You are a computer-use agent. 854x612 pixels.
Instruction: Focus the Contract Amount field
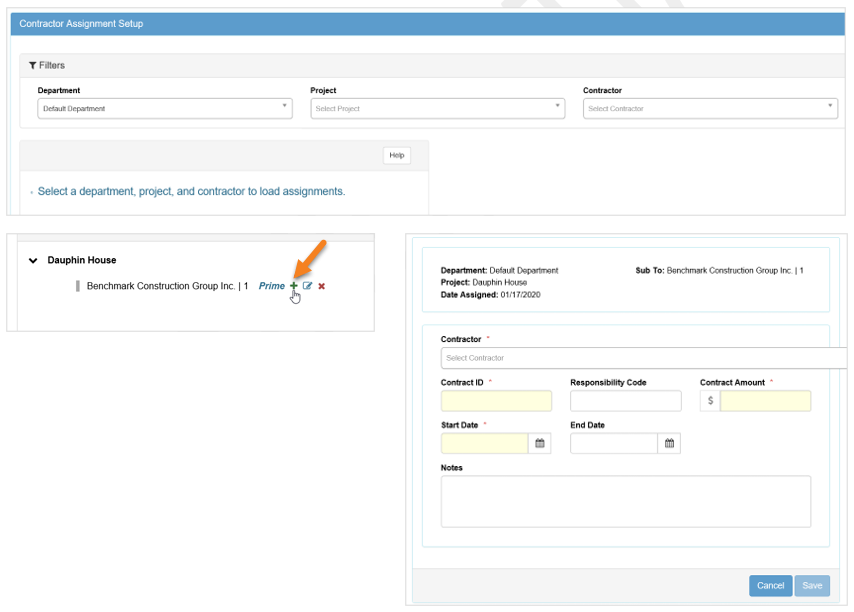click(765, 401)
